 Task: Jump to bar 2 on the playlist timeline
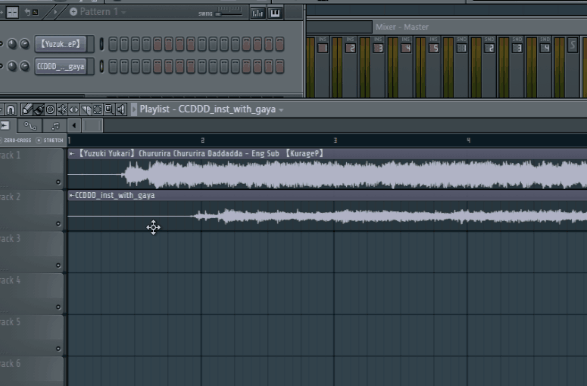pos(203,140)
